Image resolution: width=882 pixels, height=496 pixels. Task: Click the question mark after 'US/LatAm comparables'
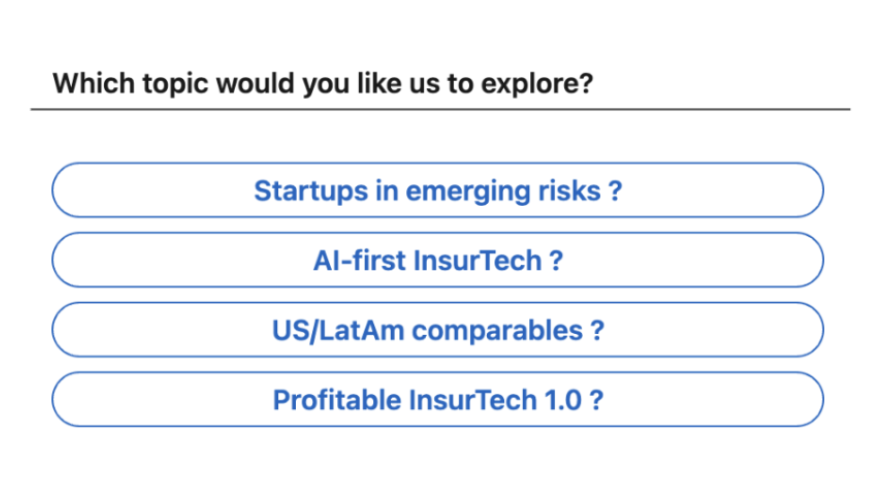coord(597,331)
